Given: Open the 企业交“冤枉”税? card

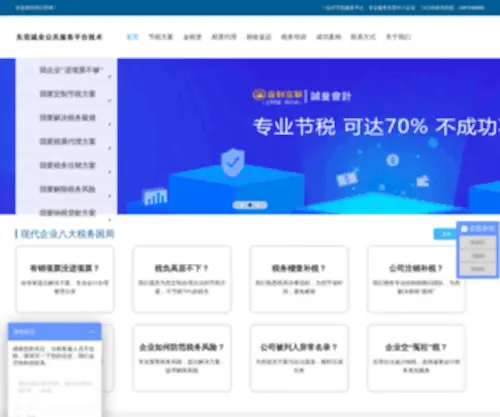Looking at the screenshot, I should [x=416, y=358].
